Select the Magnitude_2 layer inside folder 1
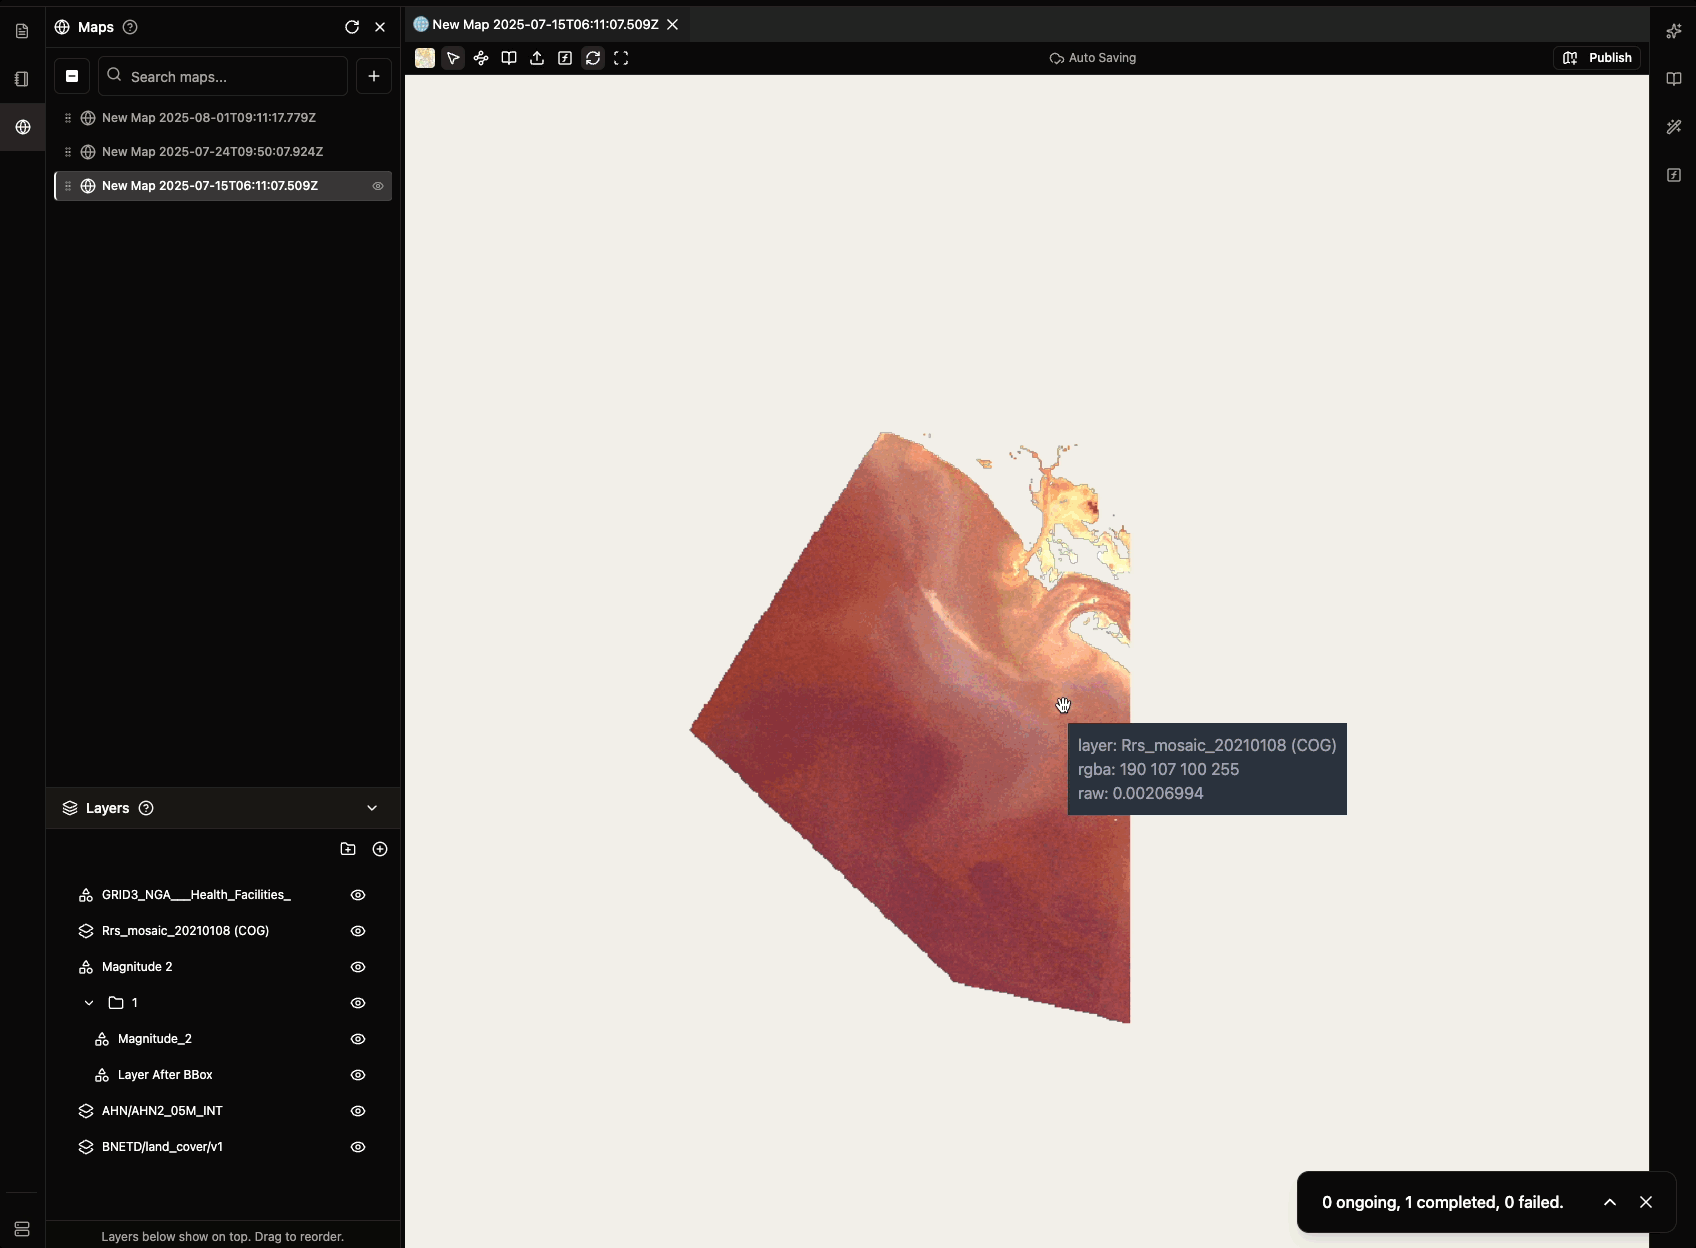This screenshot has width=1696, height=1248. tap(155, 1039)
